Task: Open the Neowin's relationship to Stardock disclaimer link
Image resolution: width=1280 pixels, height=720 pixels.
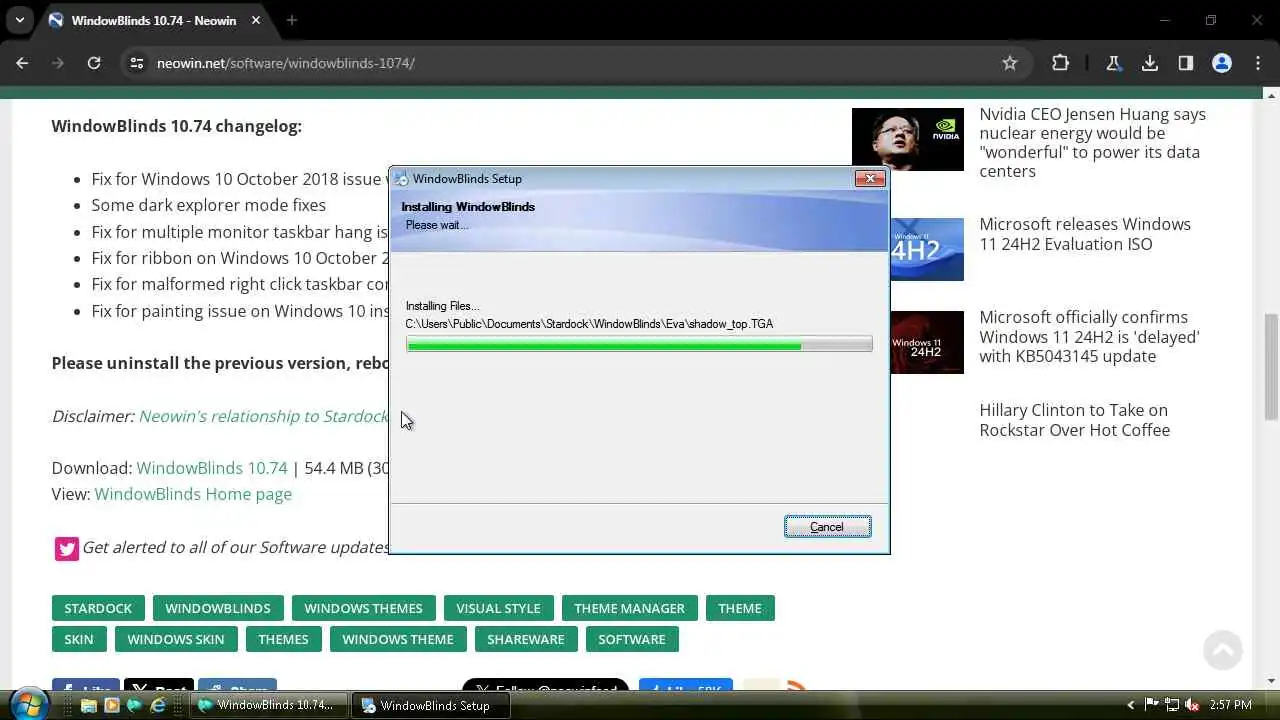Action: (x=264, y=416)
